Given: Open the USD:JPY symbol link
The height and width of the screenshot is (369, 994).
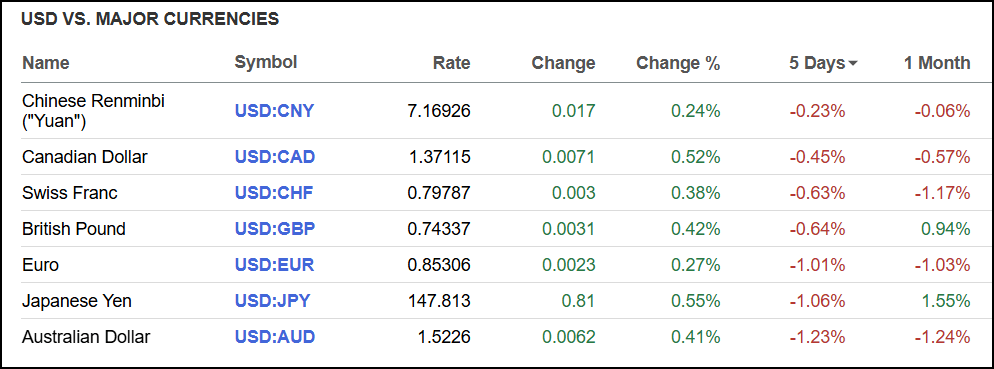Looking at the screenshot, I should point(273,301).
